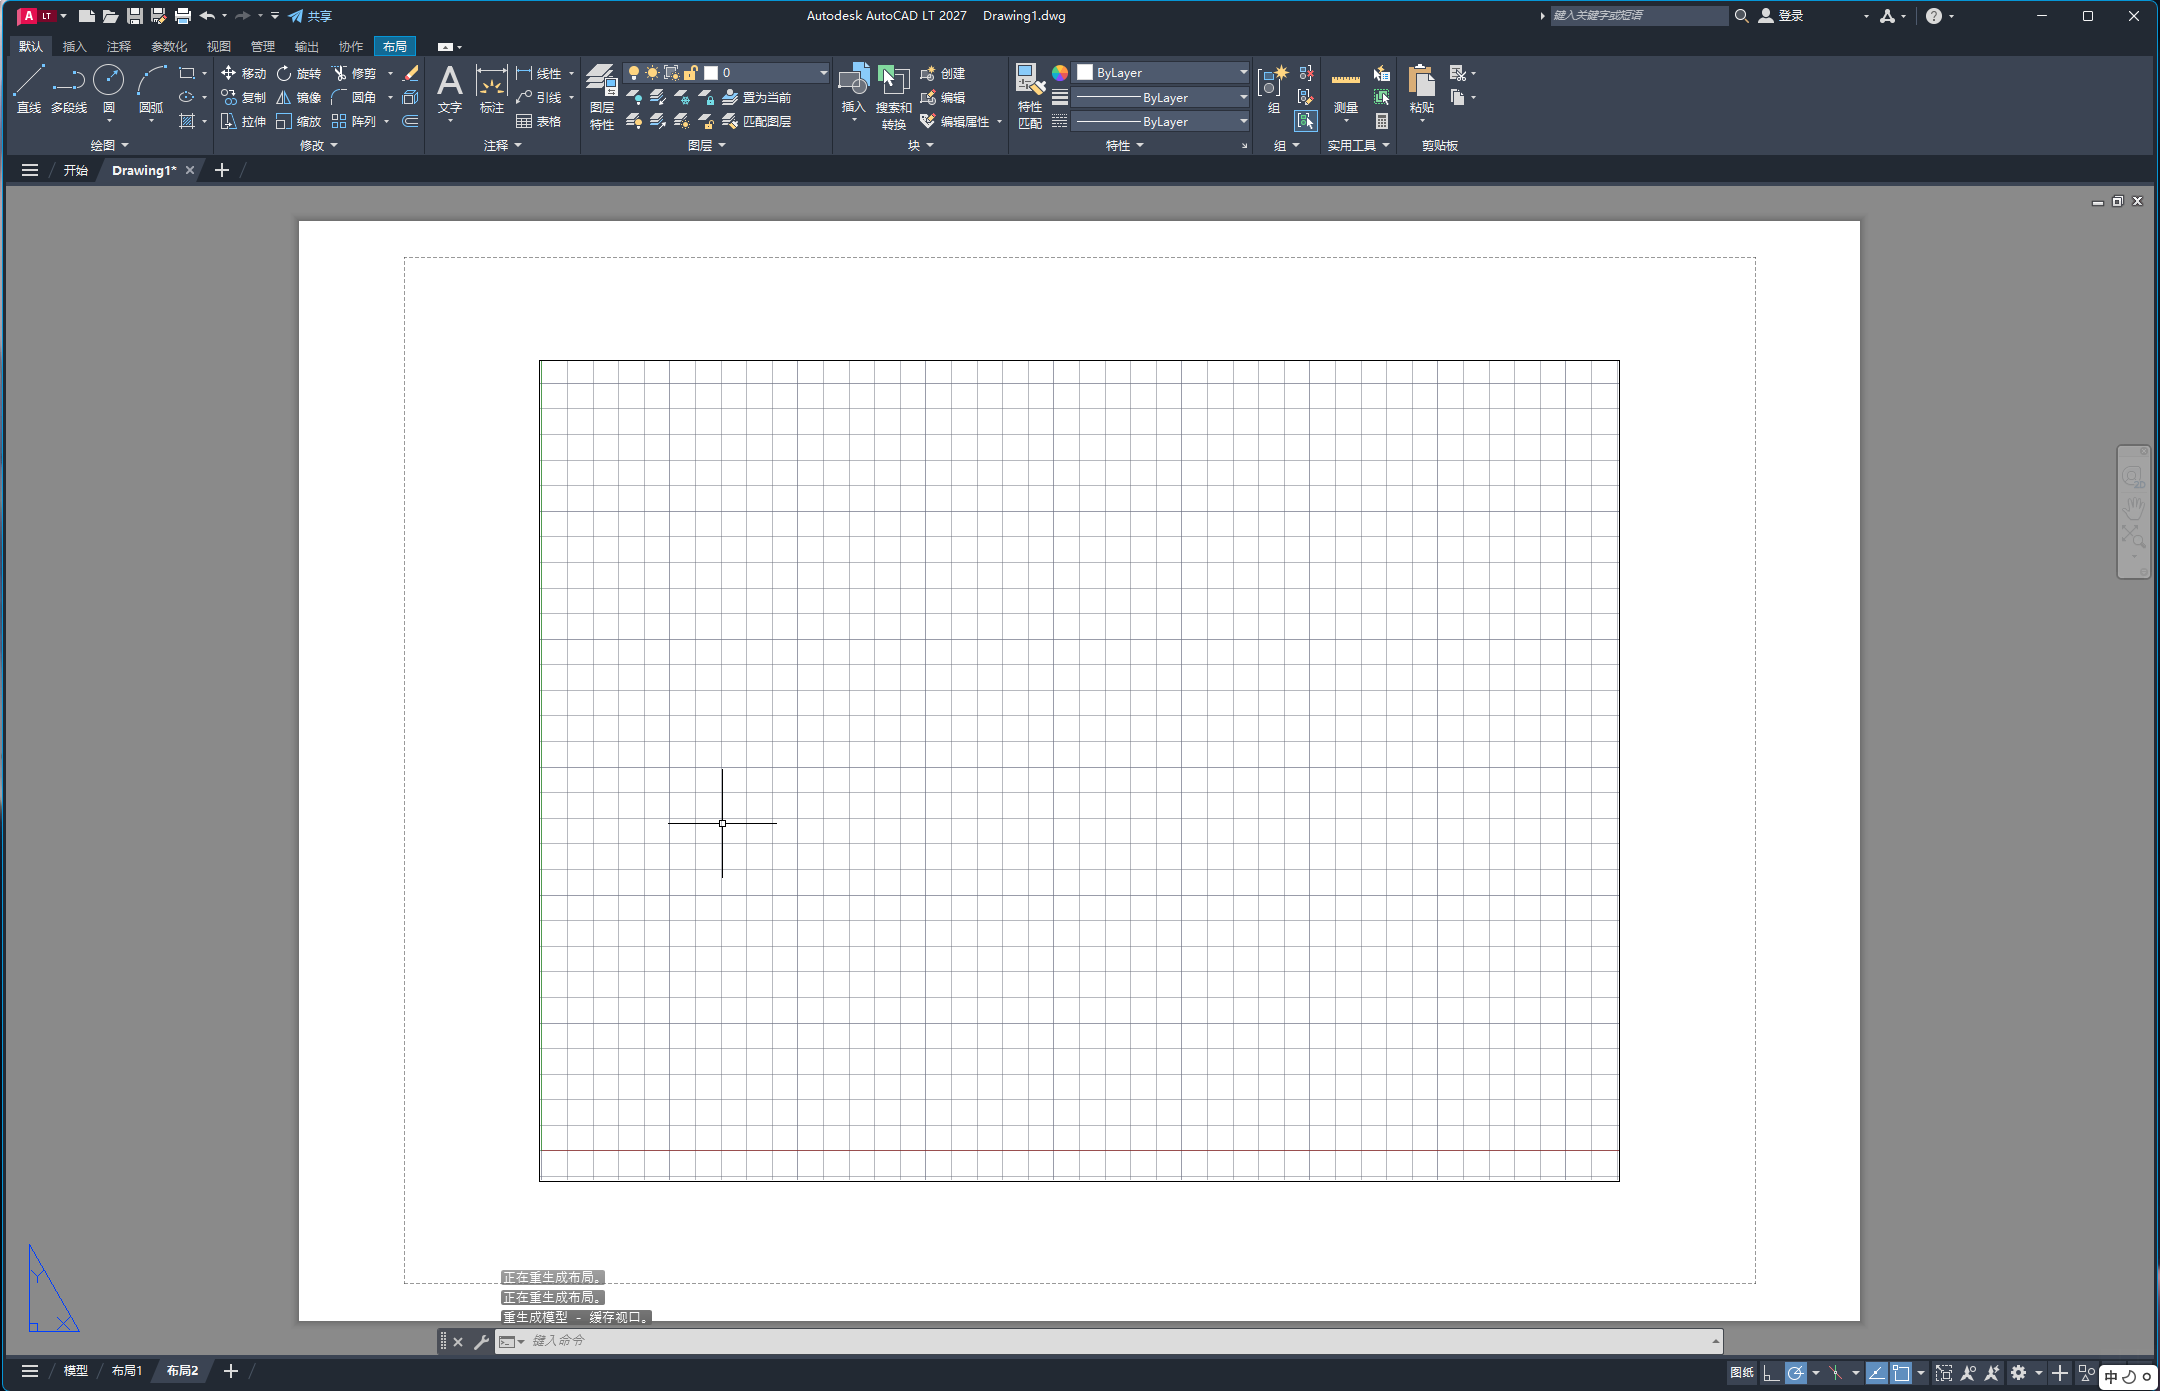The image size is (2160, 1391).
Task: Click the 旋转 (Rotate) tool
Action: pyautogui.click(x=299, y=73)
